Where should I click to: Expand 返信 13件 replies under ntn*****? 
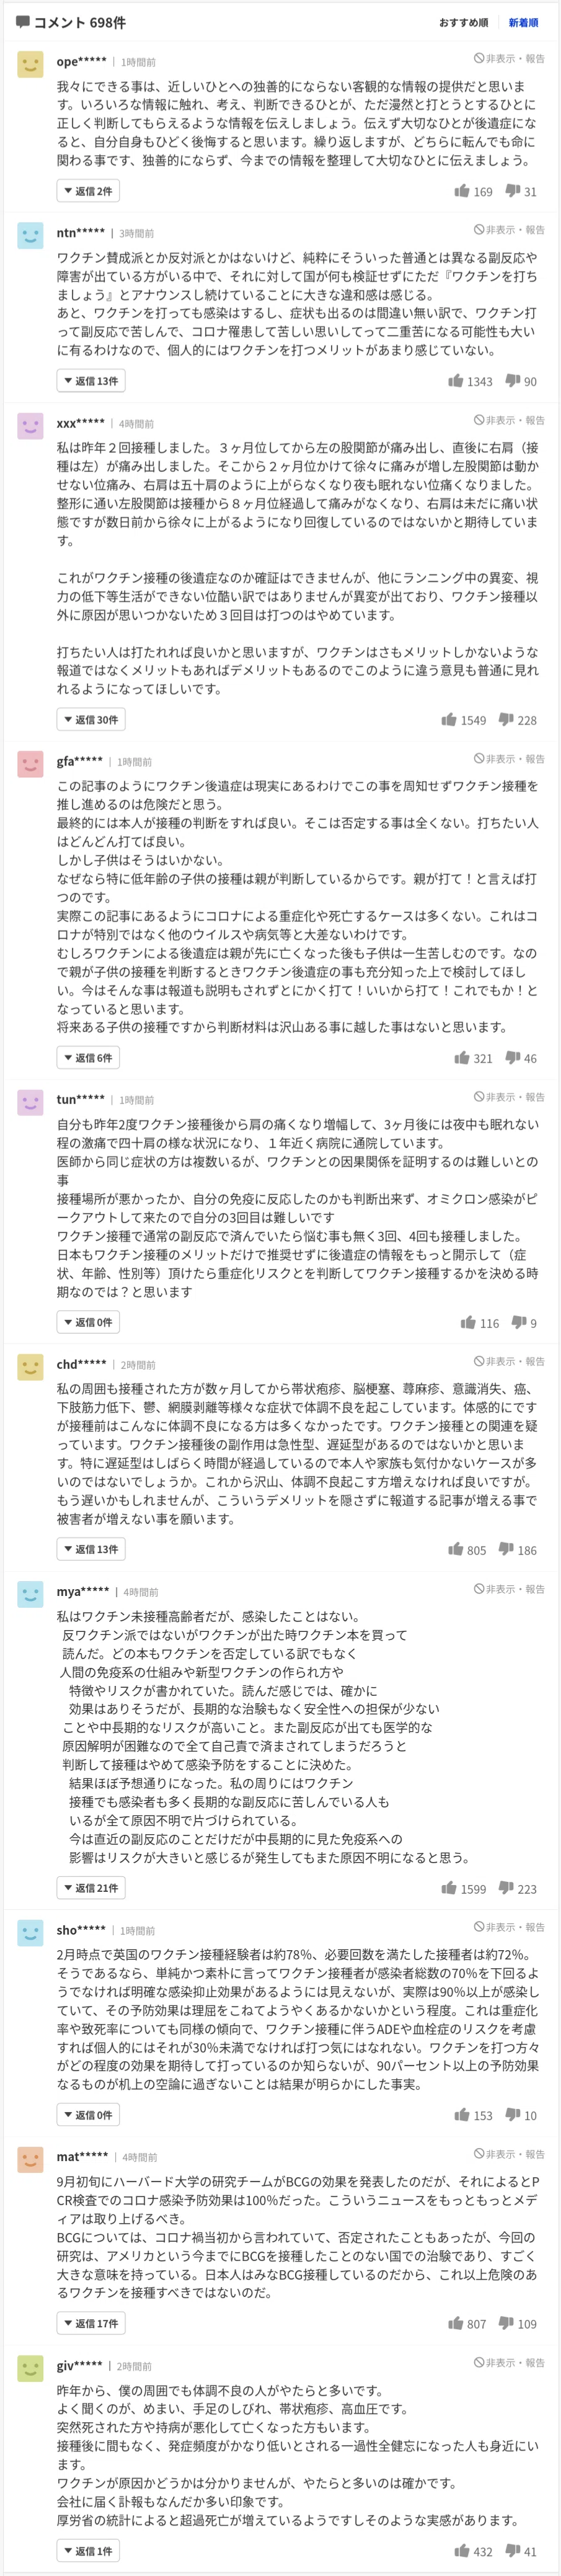(x=91, y=381)
